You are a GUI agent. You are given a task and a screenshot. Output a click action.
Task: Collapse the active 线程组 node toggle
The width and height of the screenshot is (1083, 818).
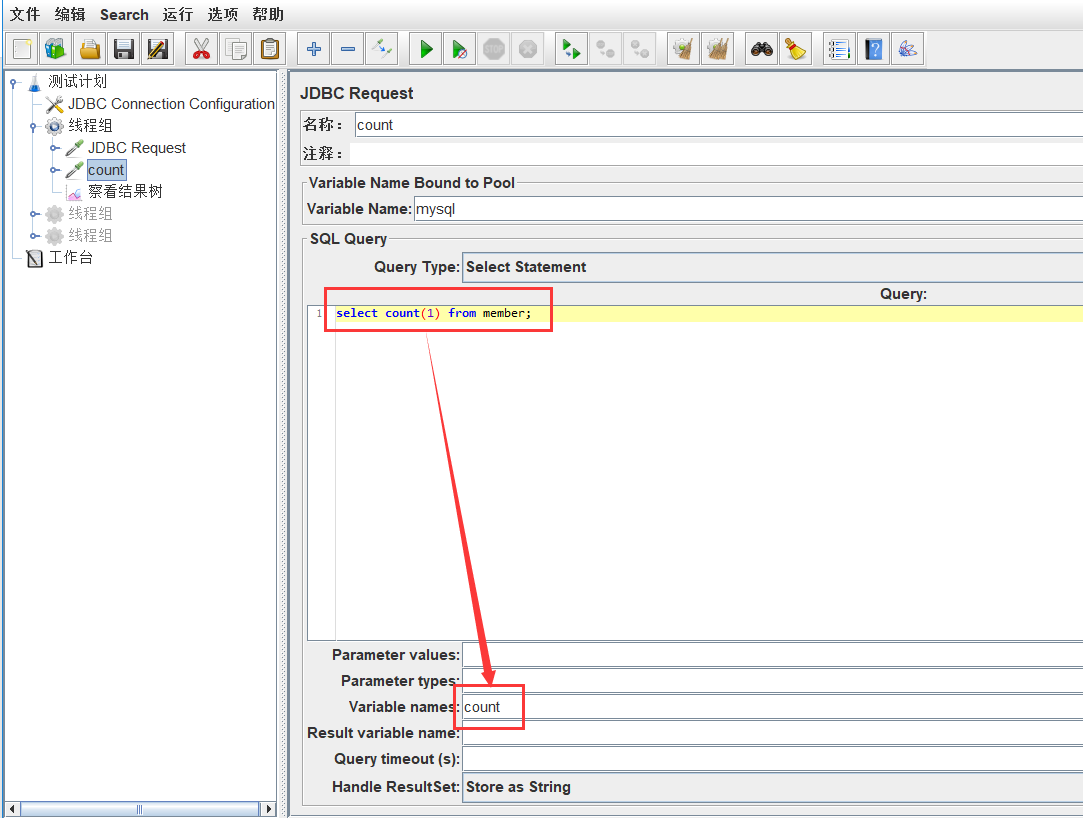tap(33, 126)
